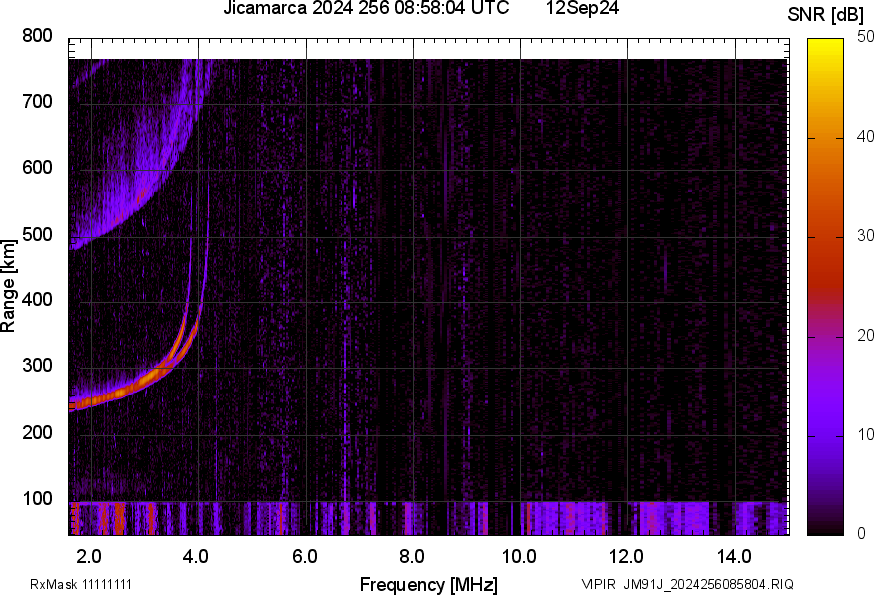Select the 8.0 frequency tick label
This screenshot has height=595, width=874.
pyautogui.click(x=412, y=555)
